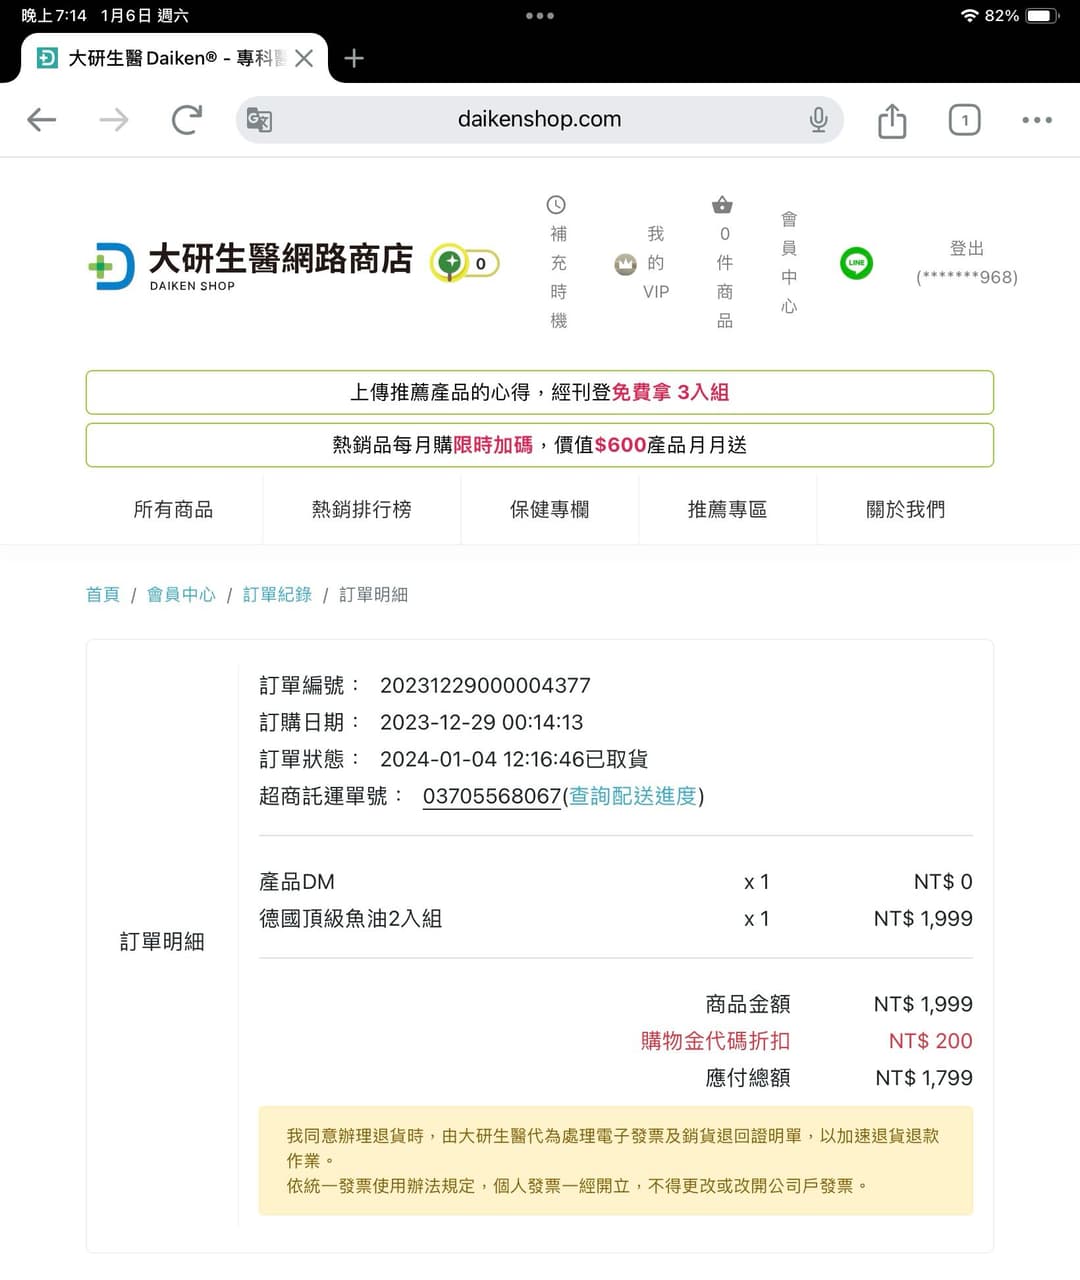Click the 已取貨 order status text
The width and height of the screenshot is (1080, 1280).
click(617, 759)
